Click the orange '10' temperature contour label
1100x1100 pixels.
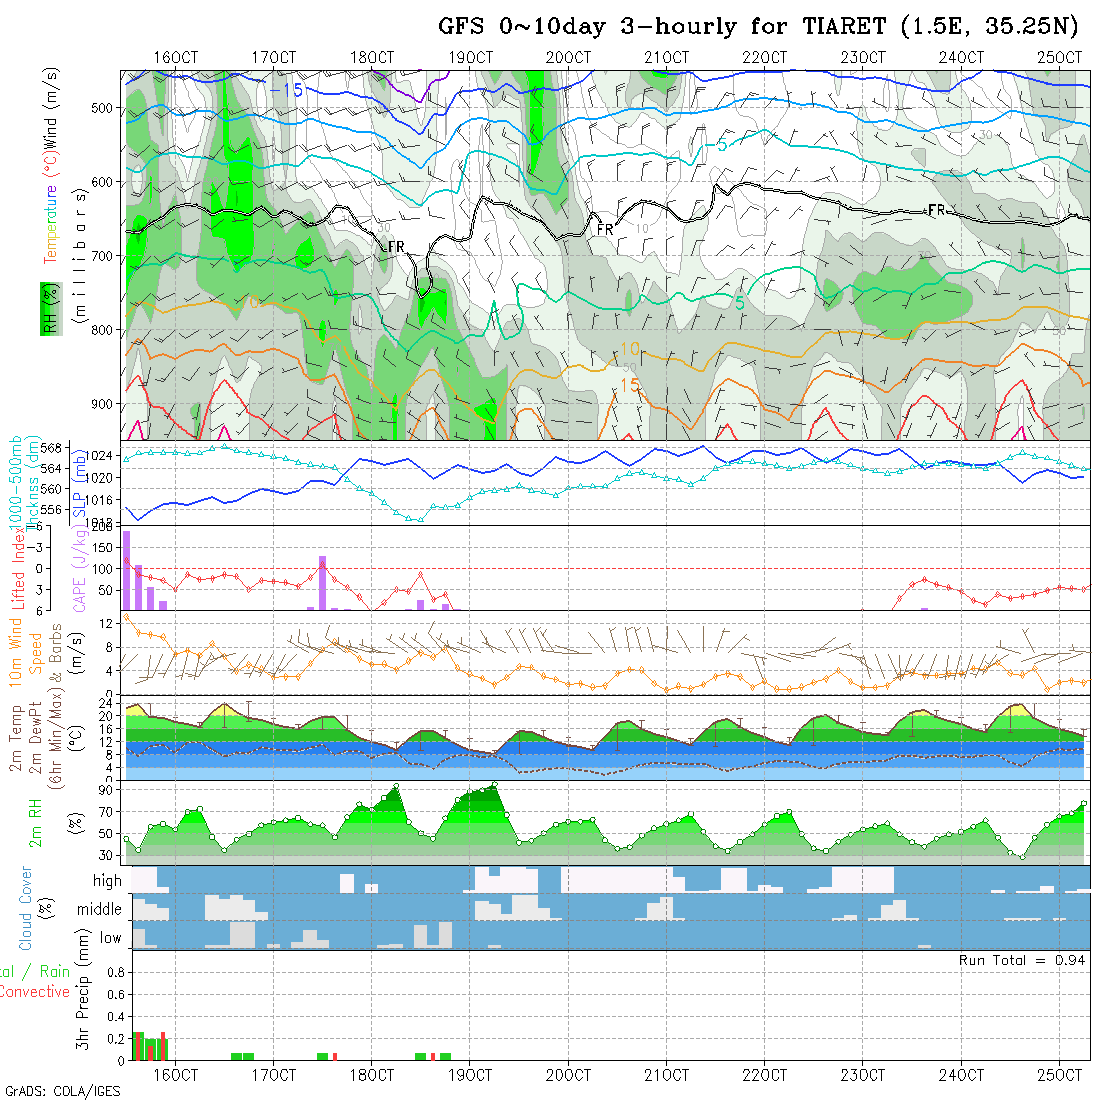(630, 349)
